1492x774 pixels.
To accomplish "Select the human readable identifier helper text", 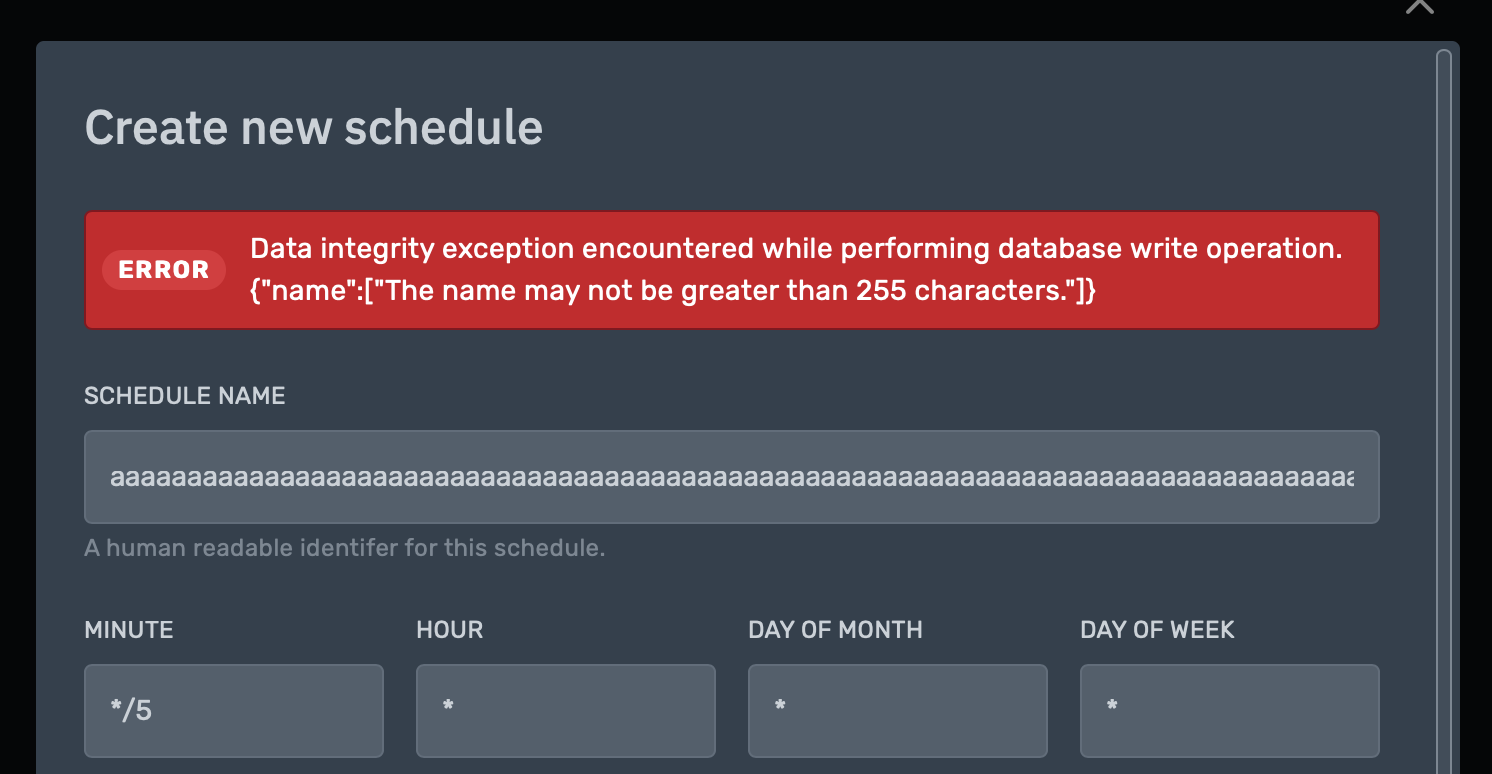I will (345, 547).
